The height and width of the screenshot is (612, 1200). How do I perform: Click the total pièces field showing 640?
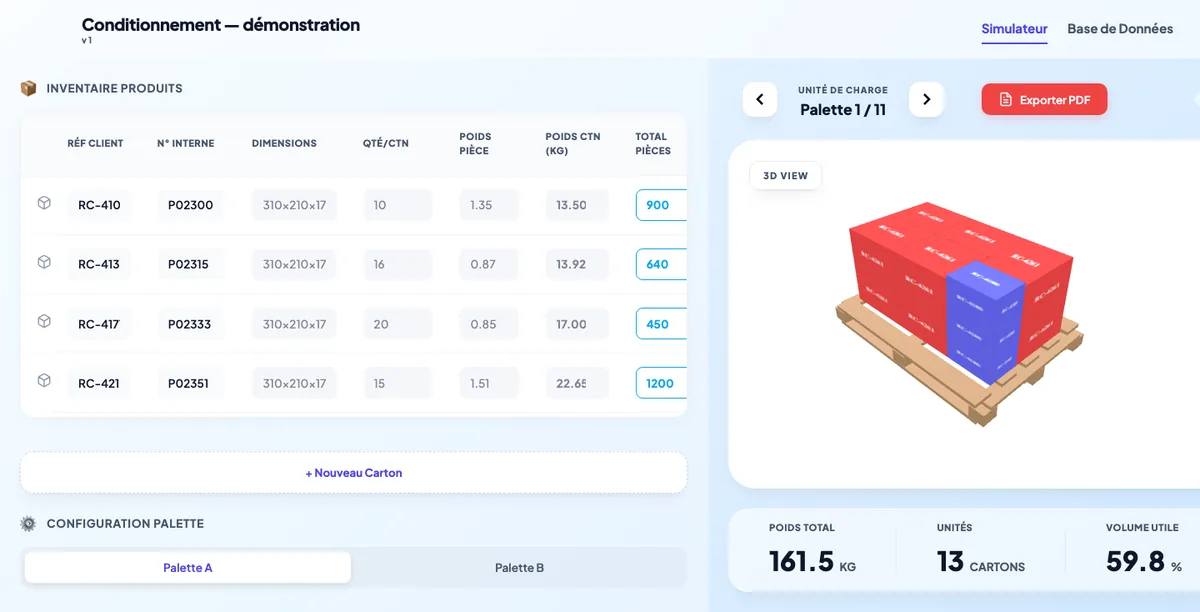coord(661,264)
